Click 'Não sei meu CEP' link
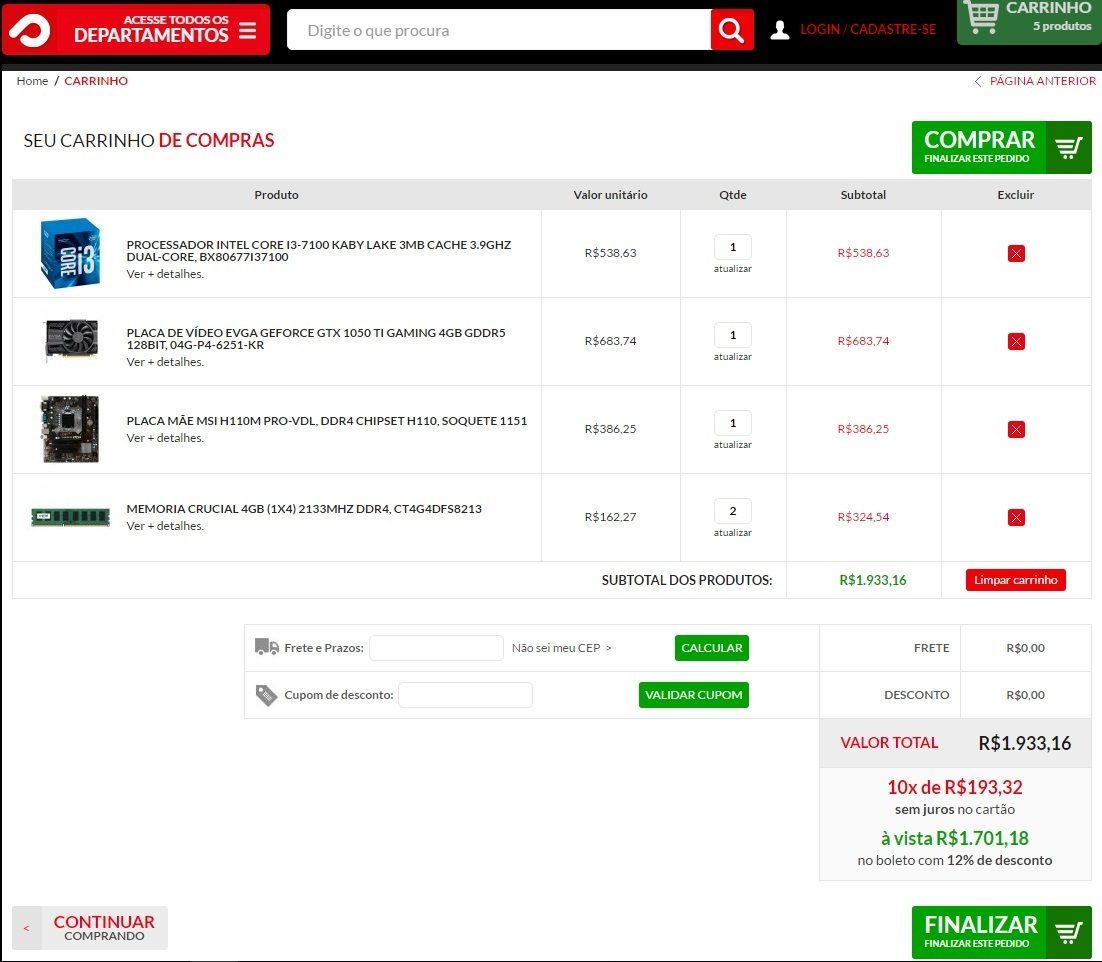Screen dimensions: 1102x962 (562, 648)
